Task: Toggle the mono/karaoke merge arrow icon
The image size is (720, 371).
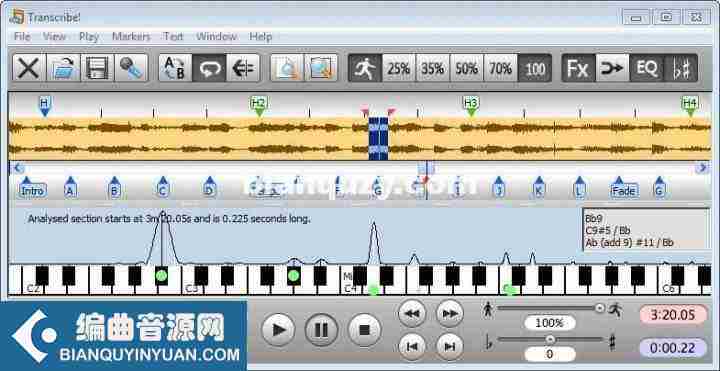Action: pos(613,68)
